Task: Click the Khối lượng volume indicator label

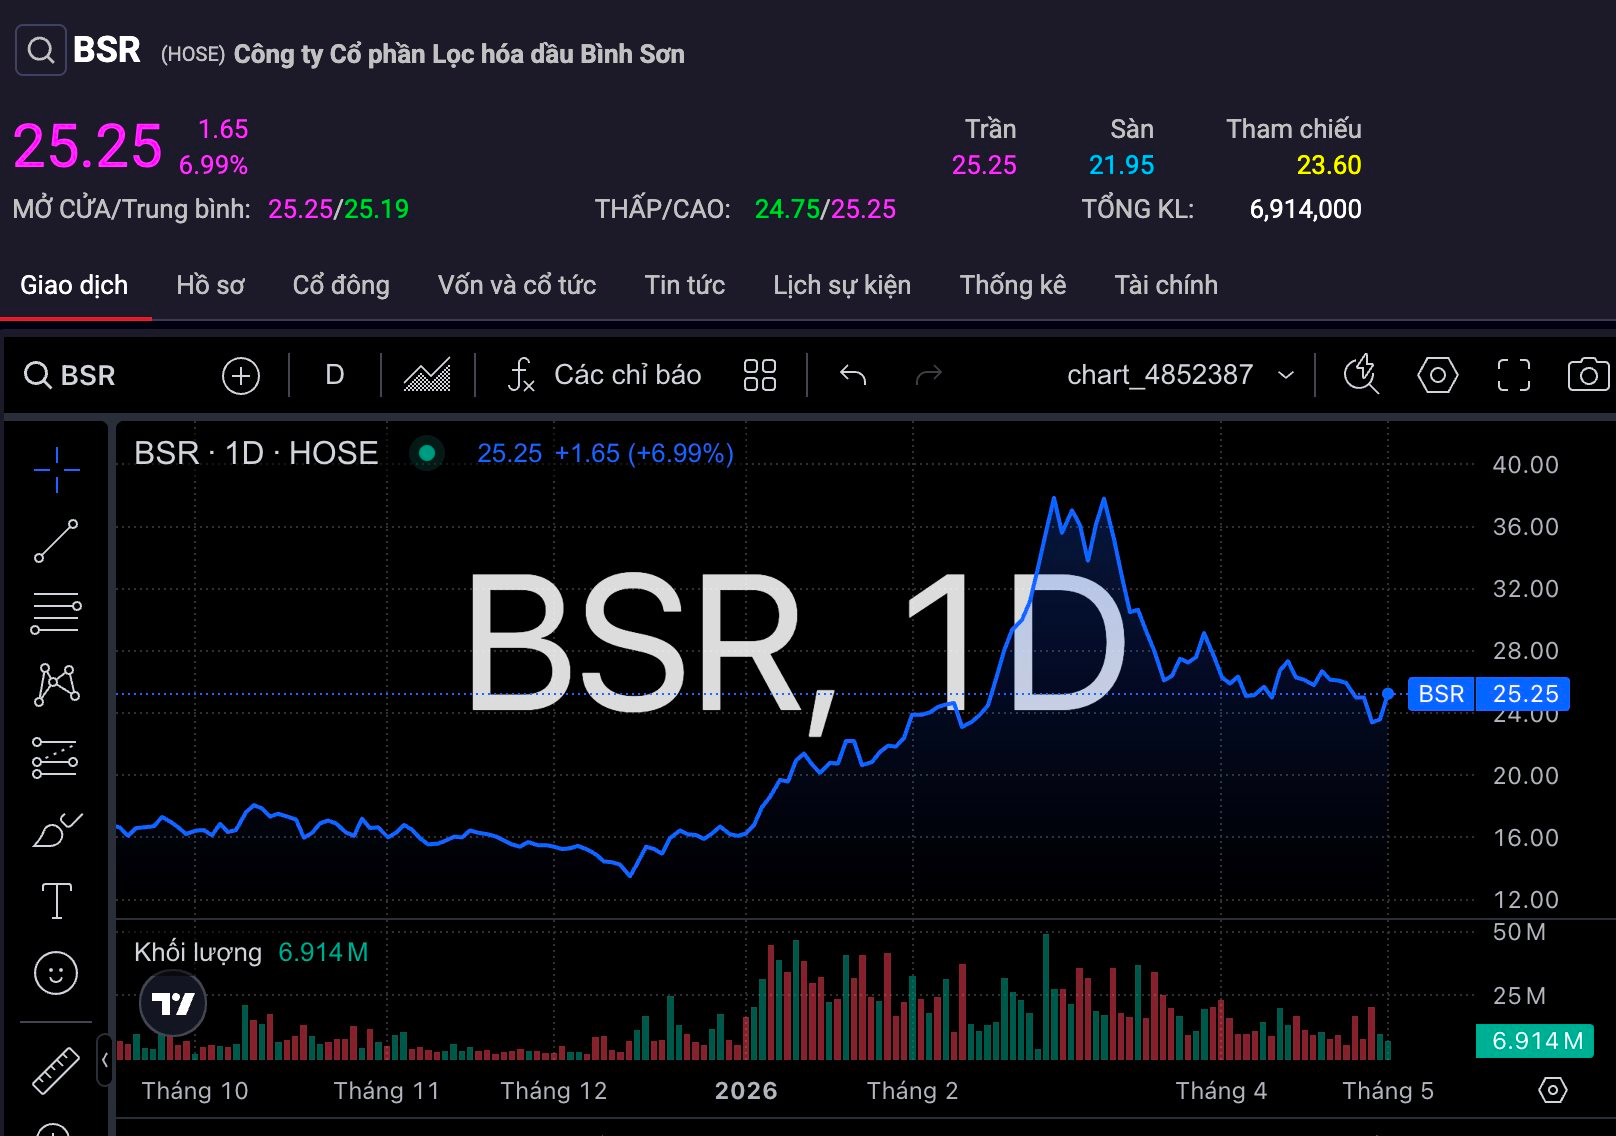Action: (198, 952)
